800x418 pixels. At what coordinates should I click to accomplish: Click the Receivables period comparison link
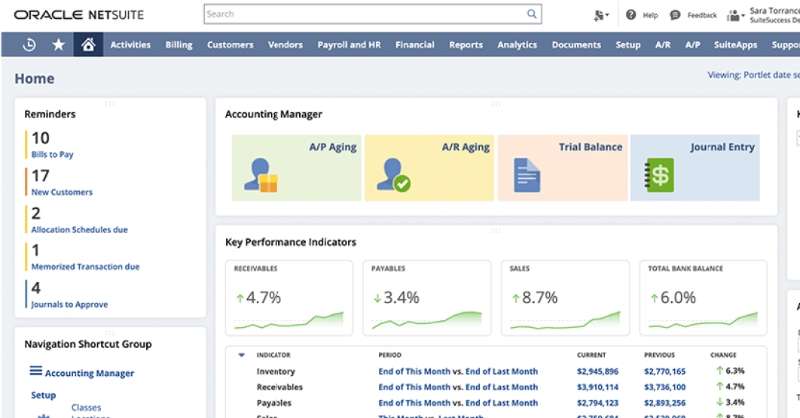click(458, 387)
